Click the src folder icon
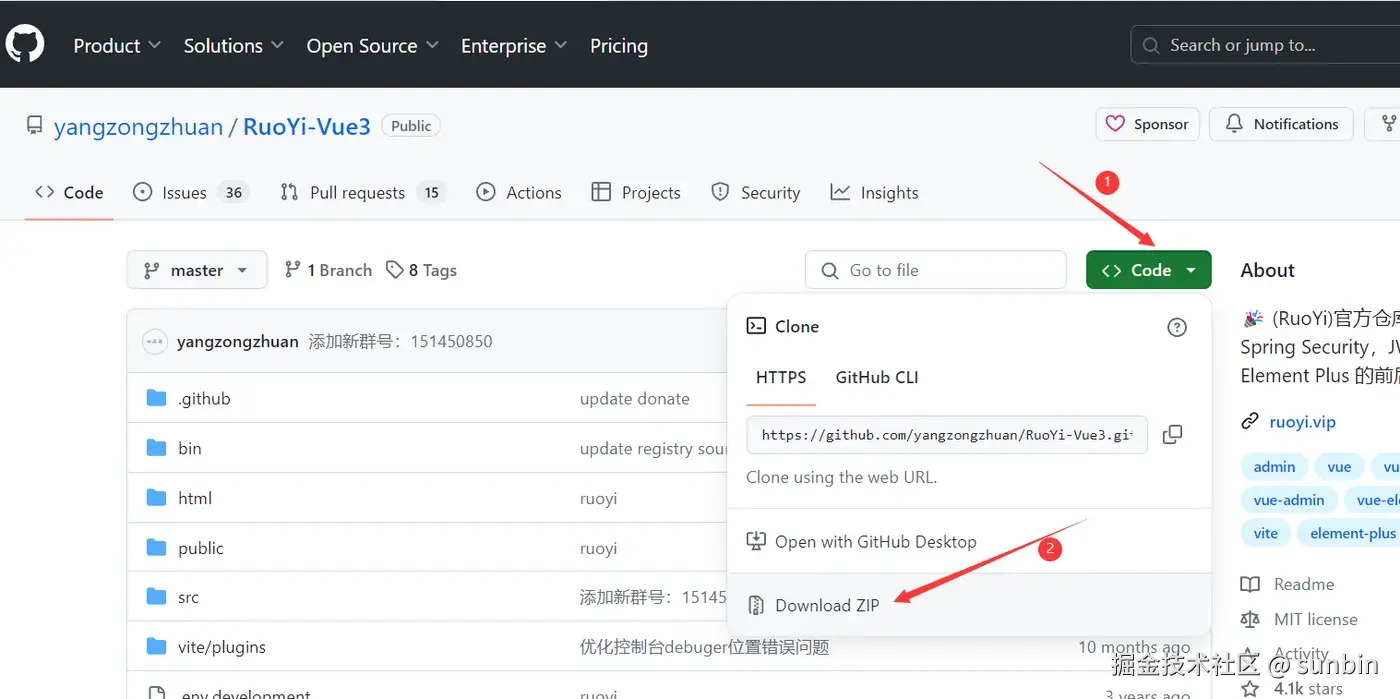This screenshot has width=1400, height=699. click(x=156, y=597)
